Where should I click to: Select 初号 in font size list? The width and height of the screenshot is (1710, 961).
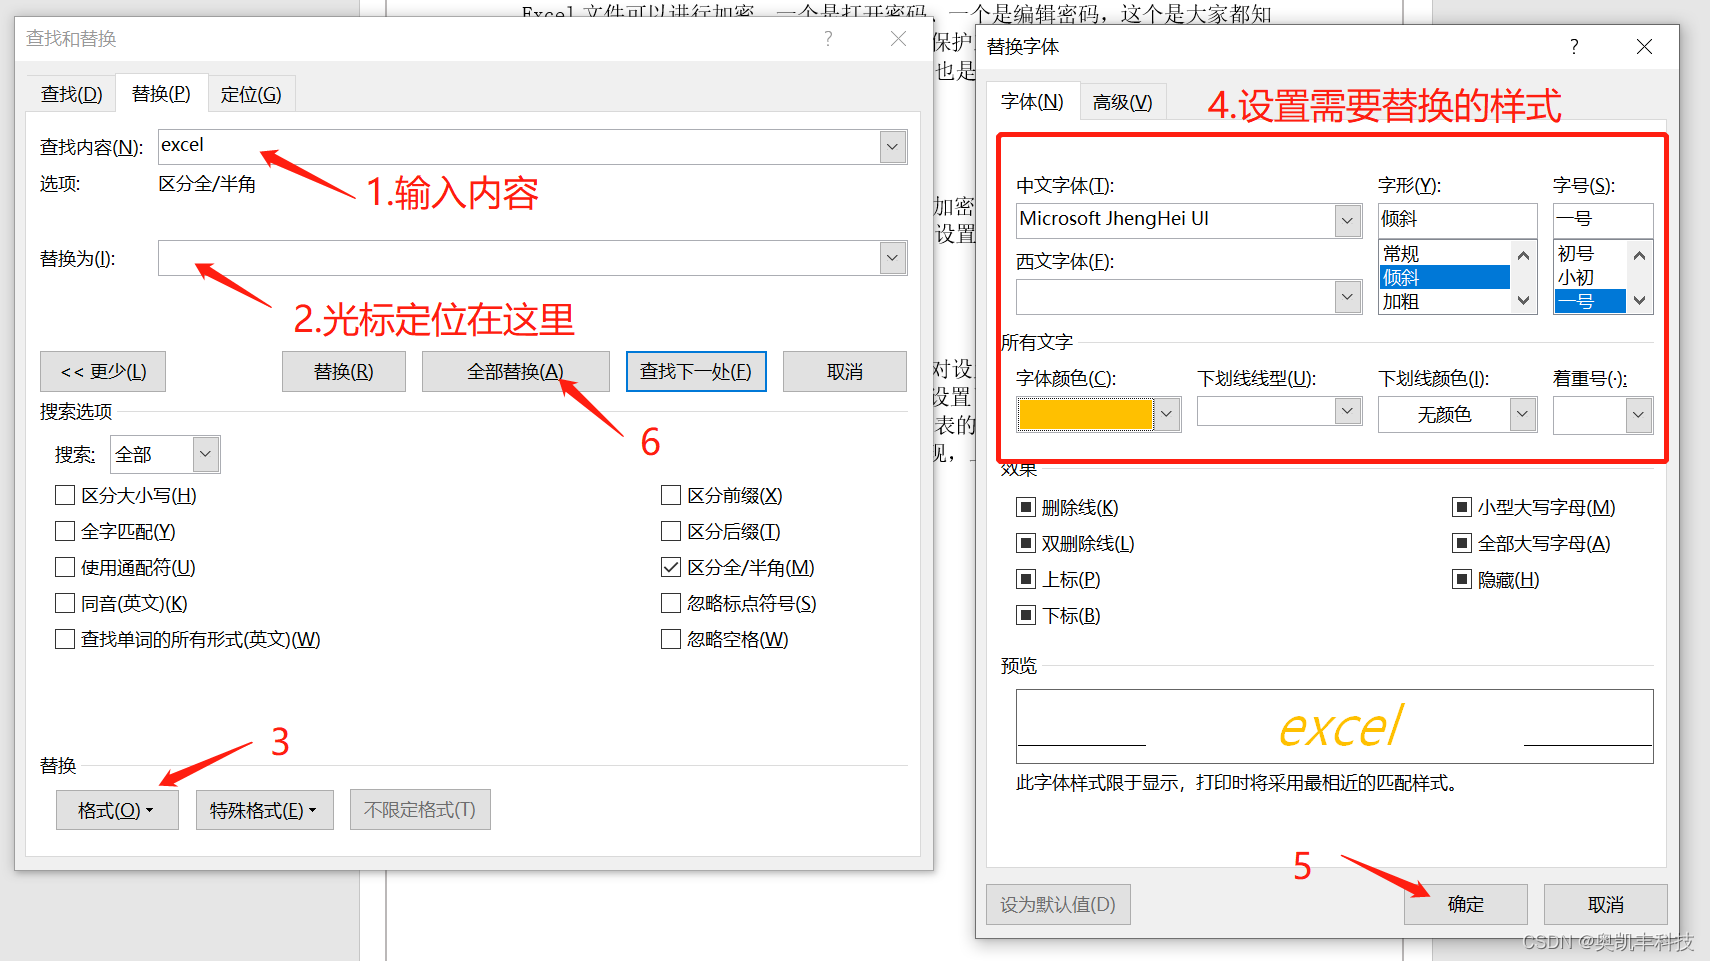1590,253
